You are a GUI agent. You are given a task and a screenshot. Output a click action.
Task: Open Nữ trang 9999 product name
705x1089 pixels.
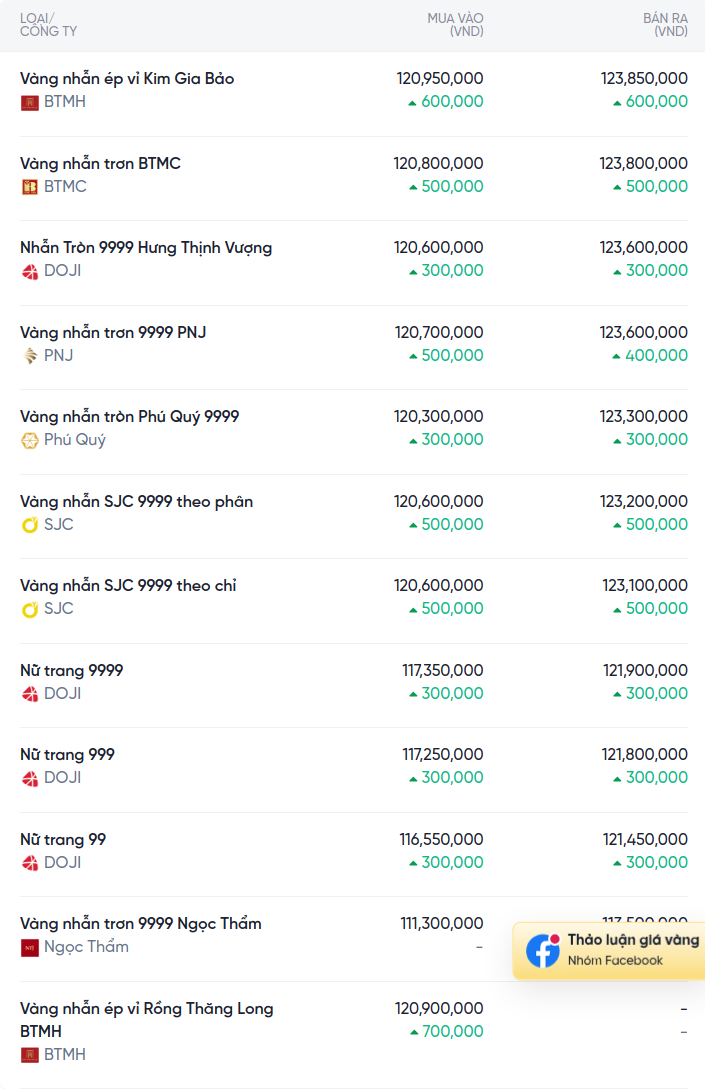click(x=72, y=670)
